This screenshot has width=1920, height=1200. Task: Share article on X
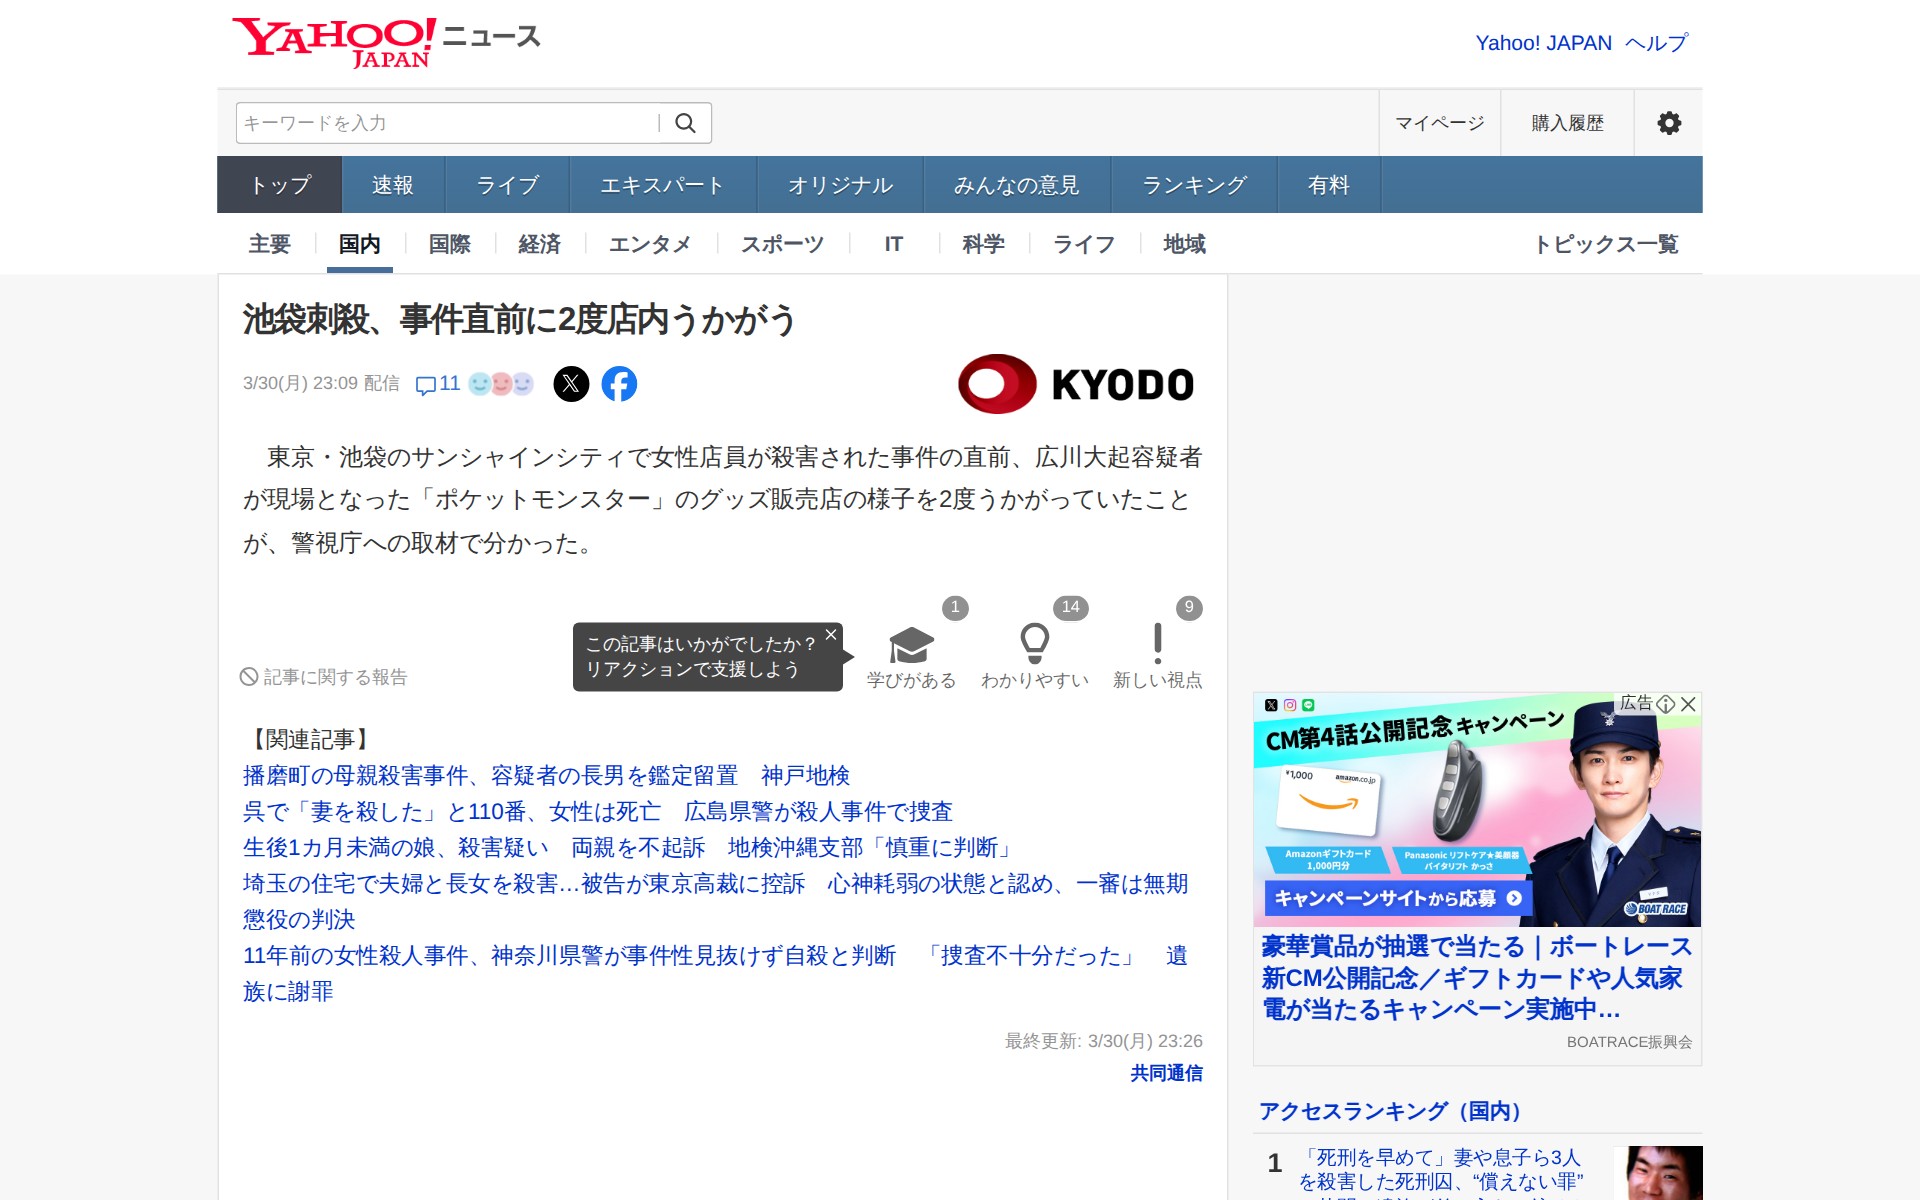click(x=571, y=384)
